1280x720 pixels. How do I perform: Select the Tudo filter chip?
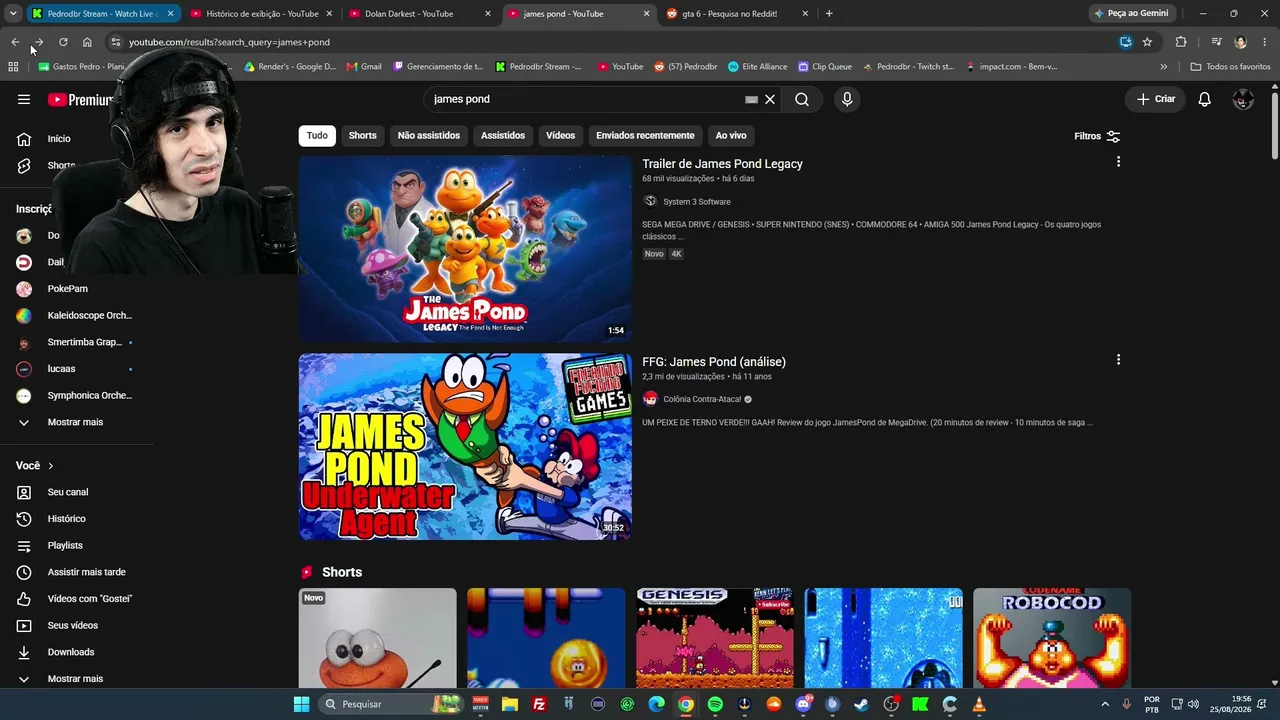pyautogui.click(x=317, y=135)
